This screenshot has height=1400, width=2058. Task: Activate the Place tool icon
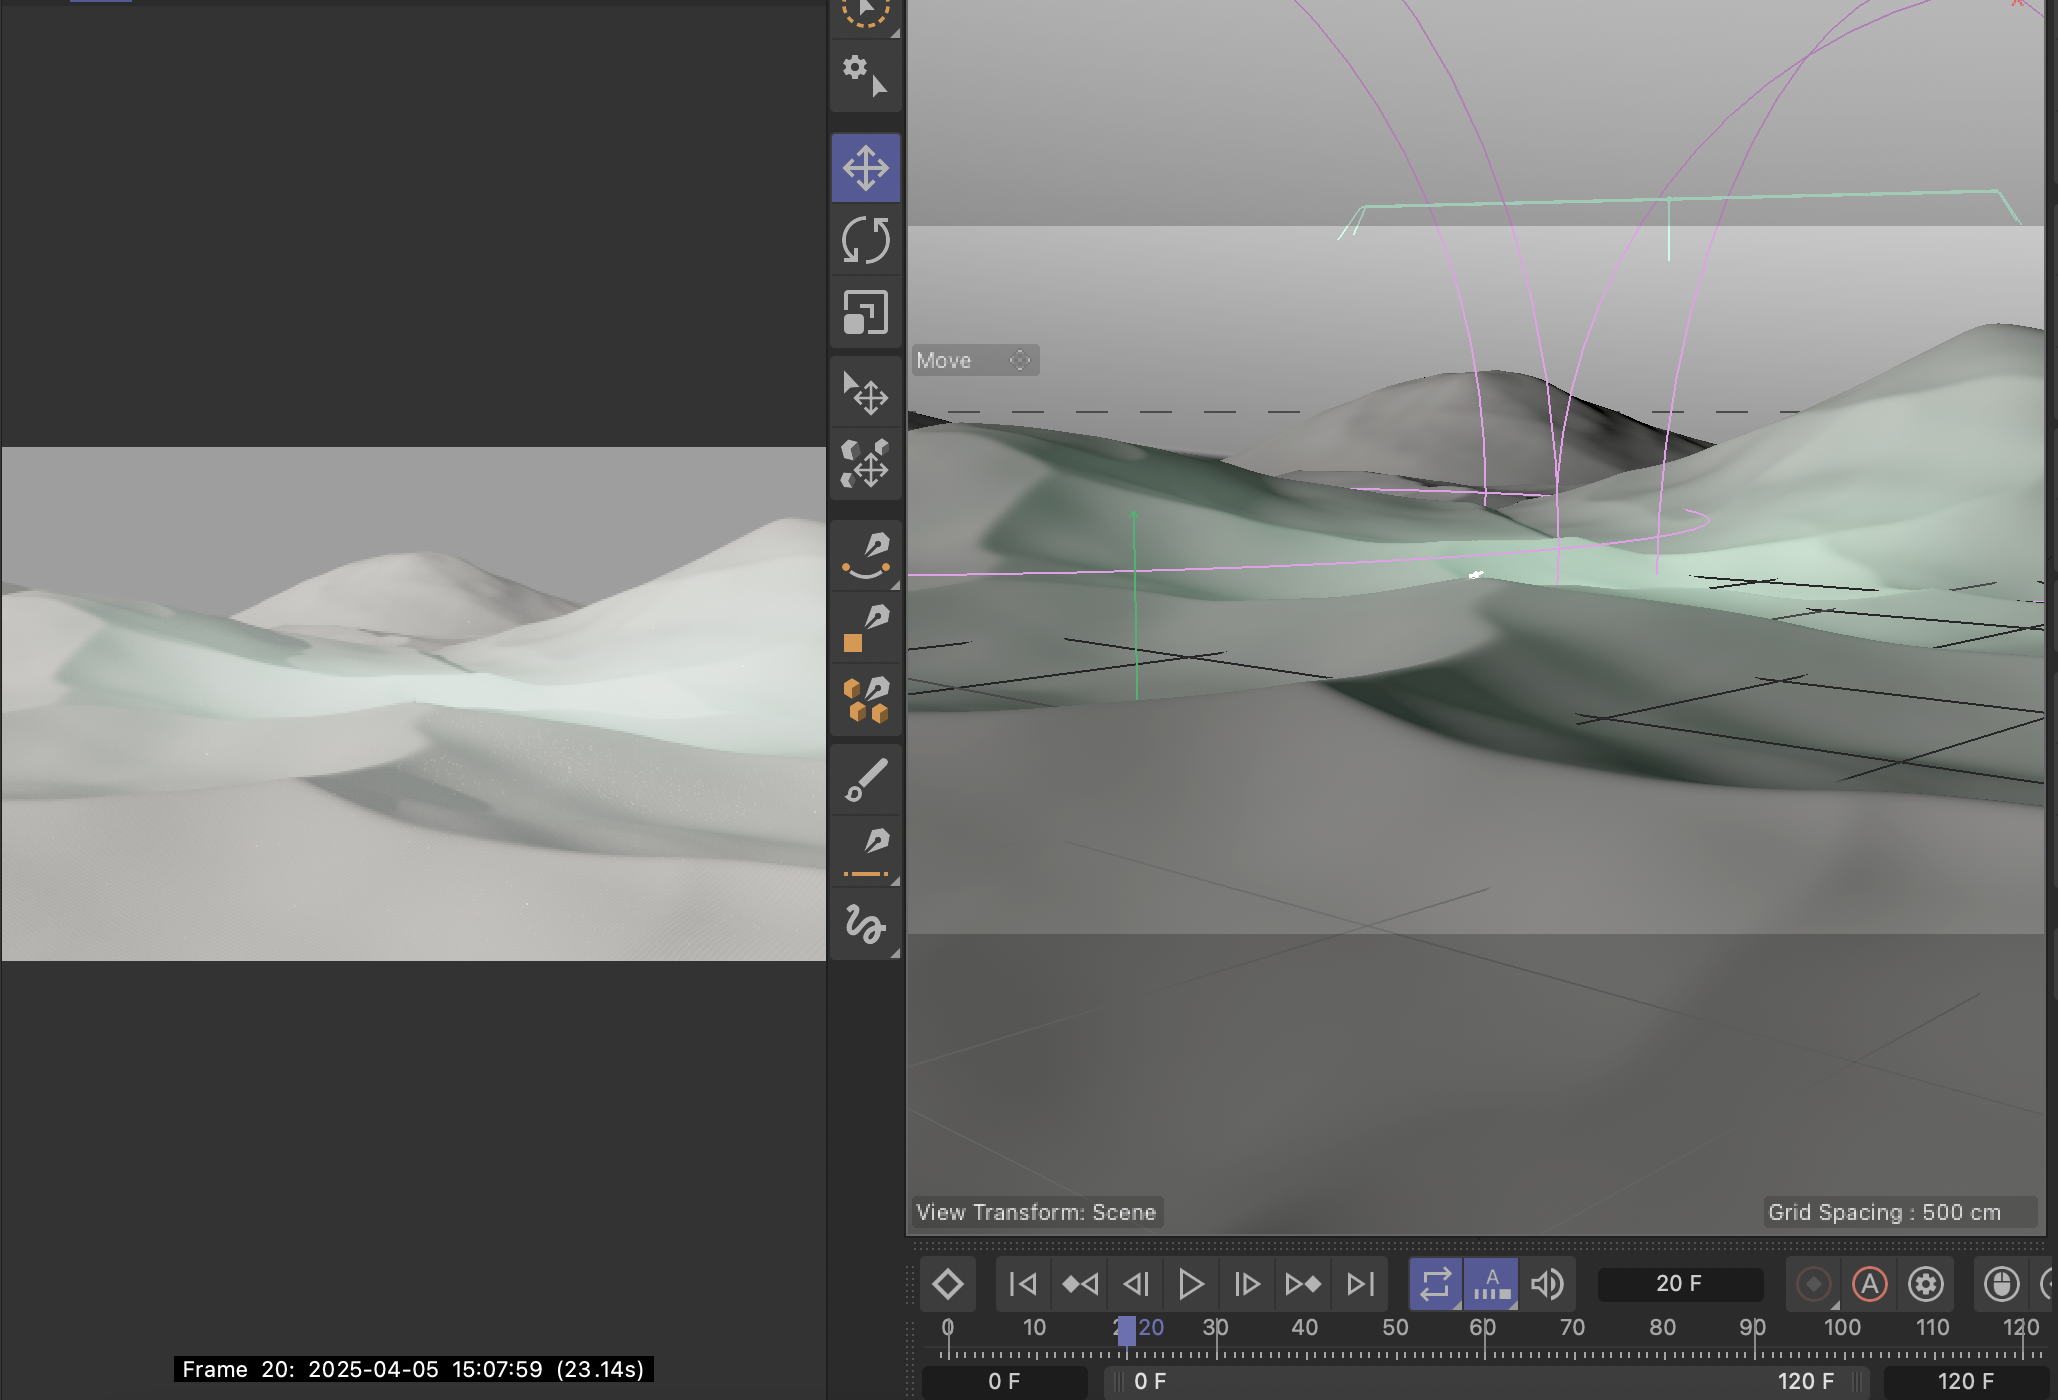pos(865,393)
